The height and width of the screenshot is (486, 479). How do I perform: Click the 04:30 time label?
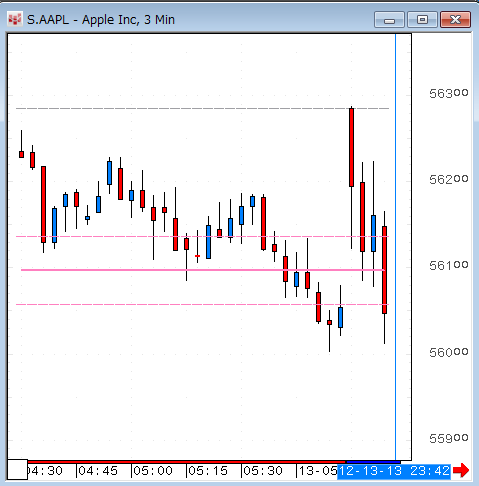45,471
